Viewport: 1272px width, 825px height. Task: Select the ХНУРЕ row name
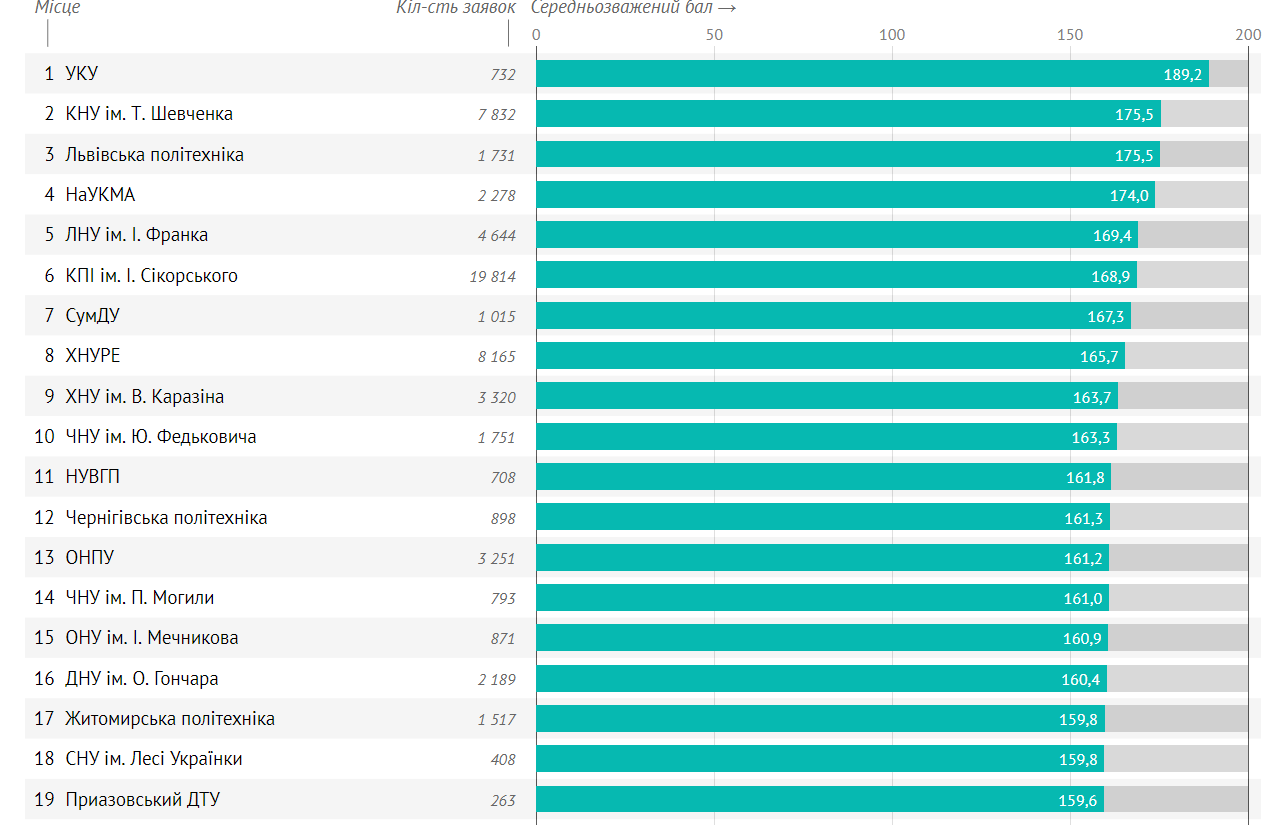tap(92, 356)
